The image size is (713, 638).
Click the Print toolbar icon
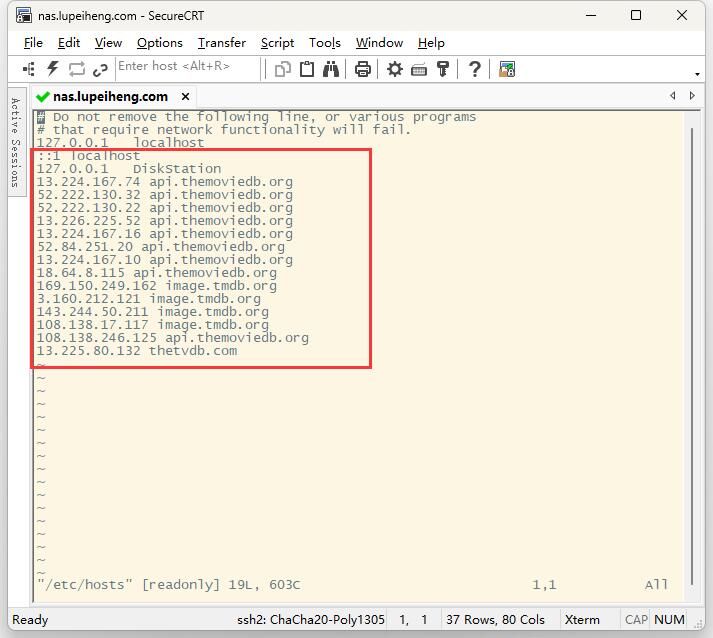click(362, 69)
